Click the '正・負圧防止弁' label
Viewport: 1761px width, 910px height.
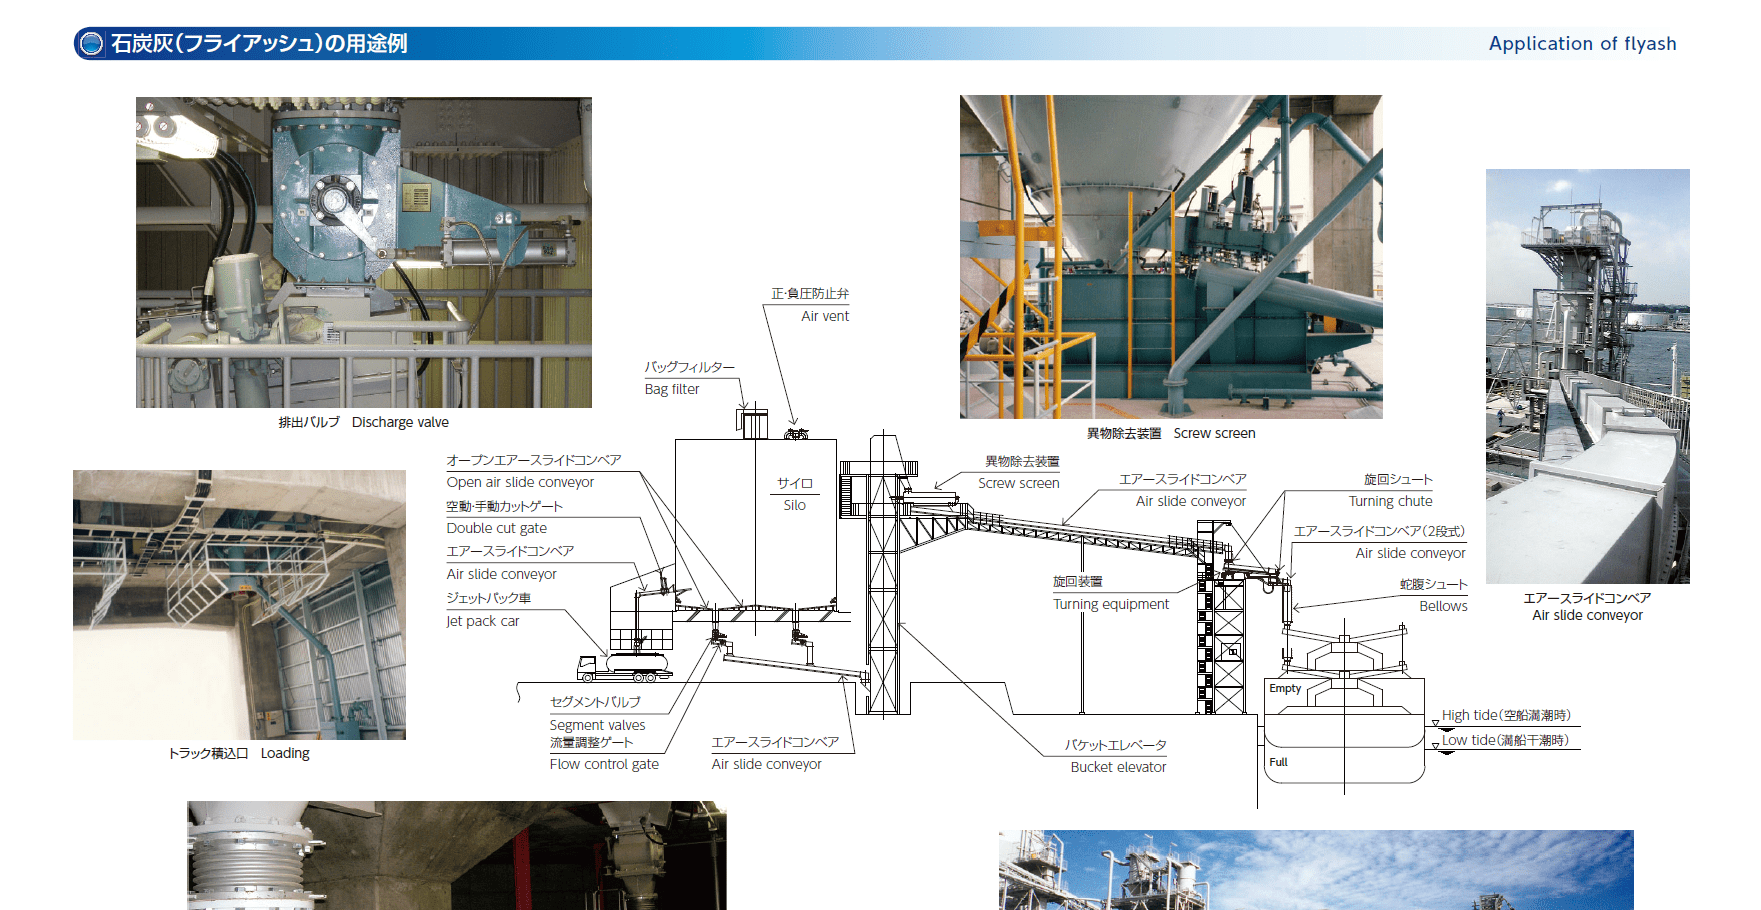pos(810,293)
